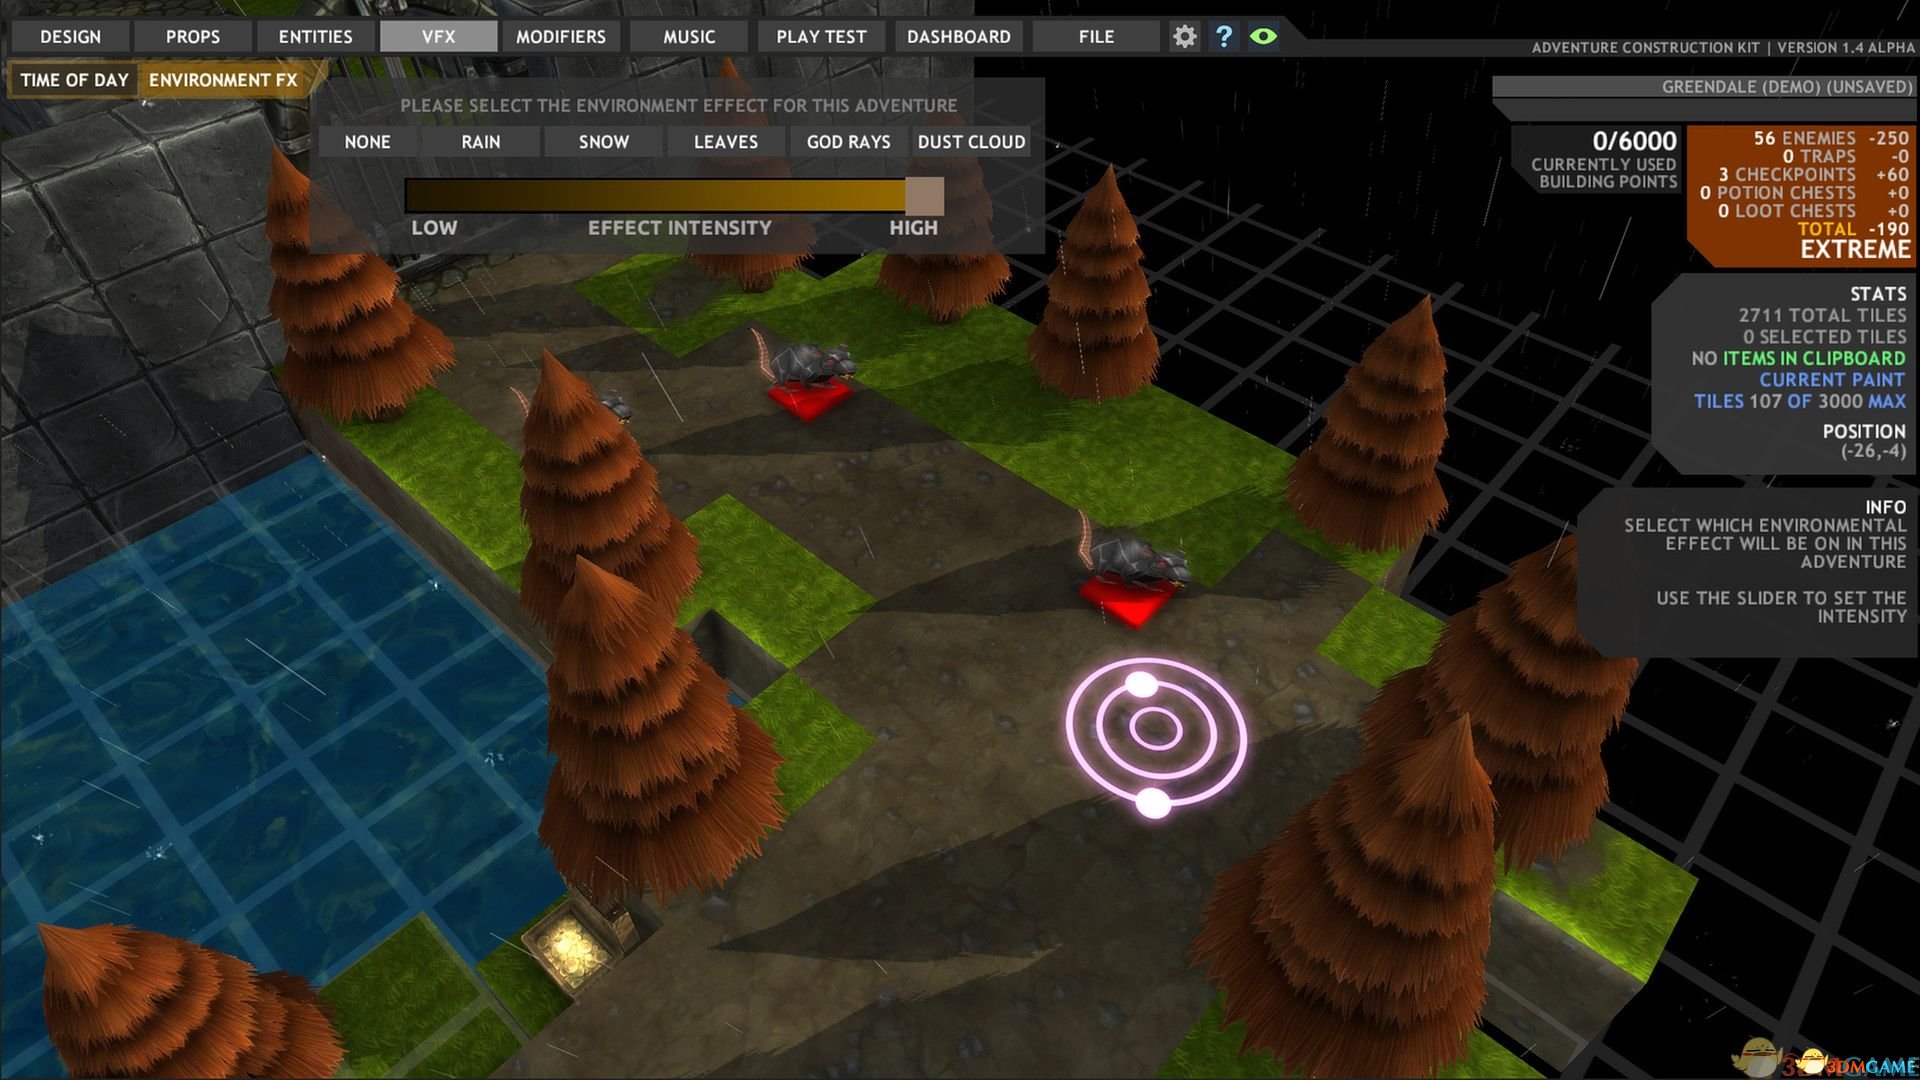Start PLAY TEST mode
Screen dimensions: 1920x1080
click(x=821, y=37)
